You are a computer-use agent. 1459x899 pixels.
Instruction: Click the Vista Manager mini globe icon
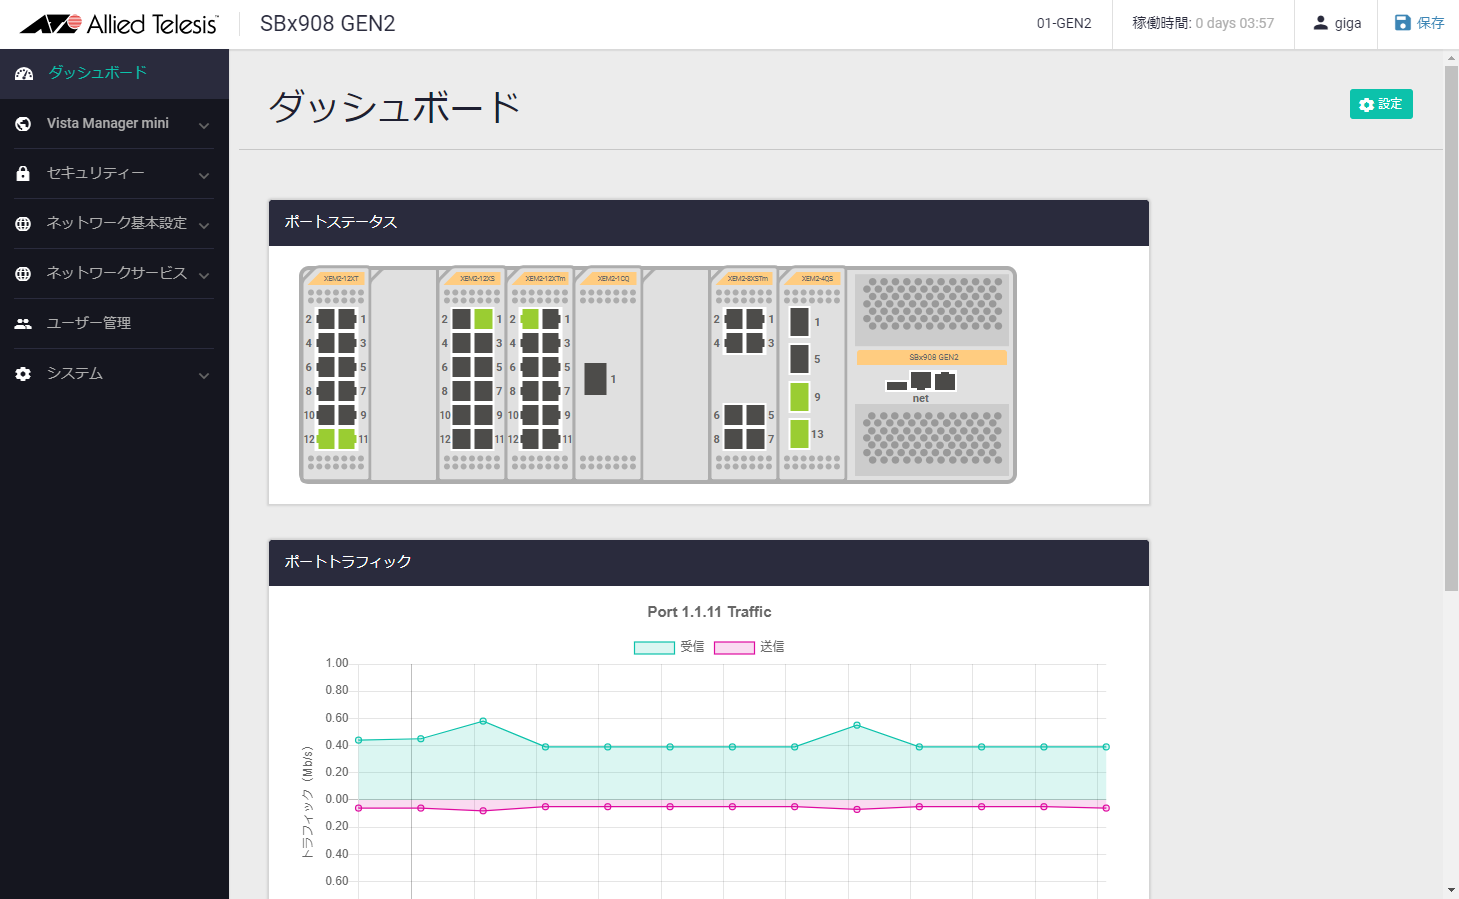23,123
